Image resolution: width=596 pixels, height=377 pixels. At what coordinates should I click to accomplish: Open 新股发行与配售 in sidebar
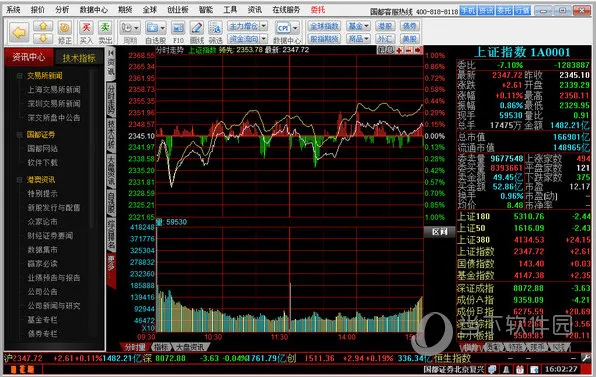coord(54,208)
